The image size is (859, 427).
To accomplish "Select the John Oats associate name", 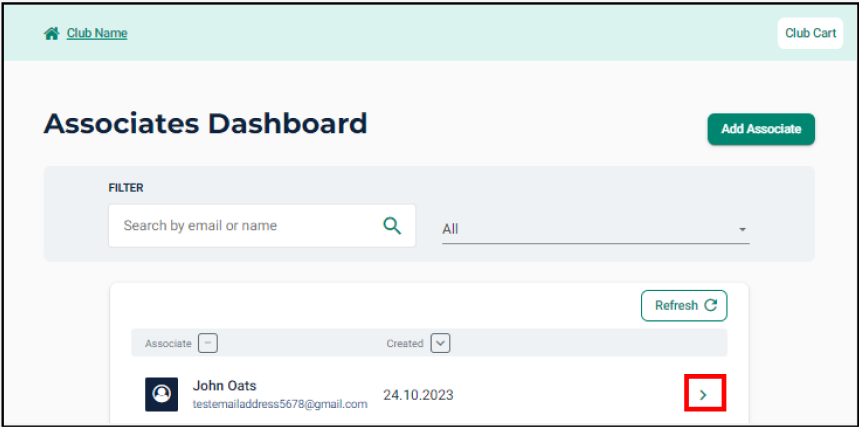I will click(x=225, y=386).
